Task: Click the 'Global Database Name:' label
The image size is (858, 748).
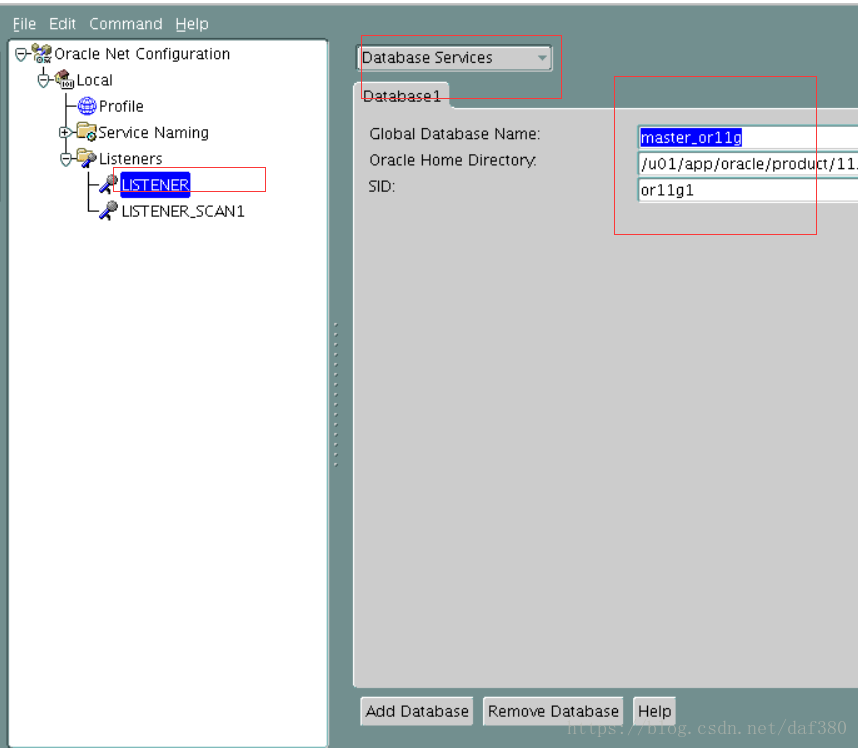Action: coord(455,134)
